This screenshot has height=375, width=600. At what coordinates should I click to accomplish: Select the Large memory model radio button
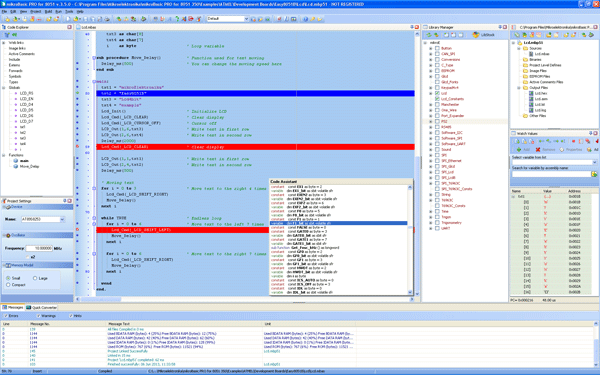pos(35,278)
